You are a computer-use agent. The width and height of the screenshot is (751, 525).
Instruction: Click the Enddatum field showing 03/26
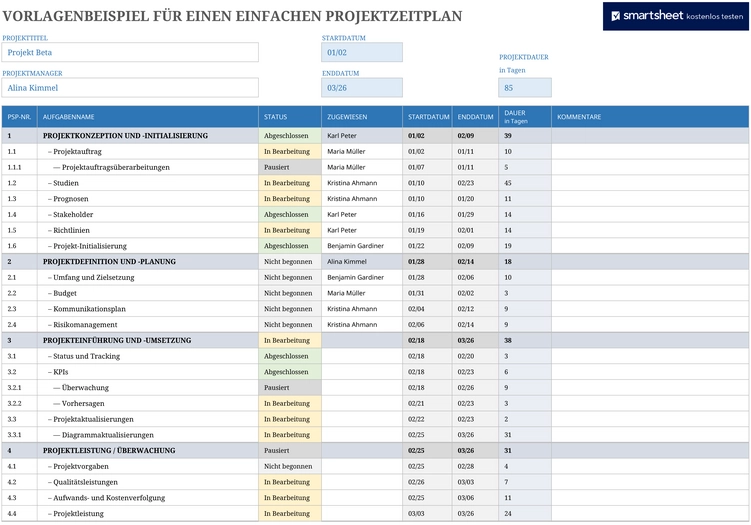pos(362,88)
